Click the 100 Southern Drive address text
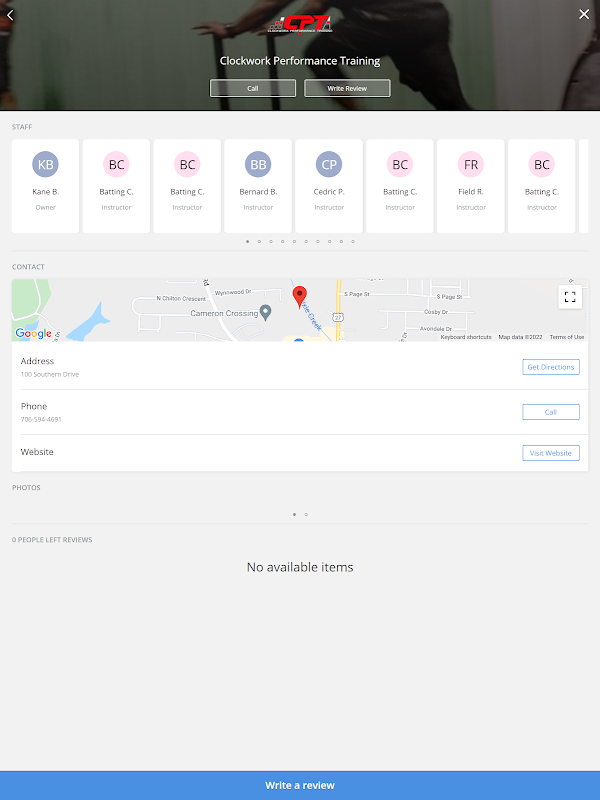The height and width of the screenshot is (800, 600). point(49,374)
